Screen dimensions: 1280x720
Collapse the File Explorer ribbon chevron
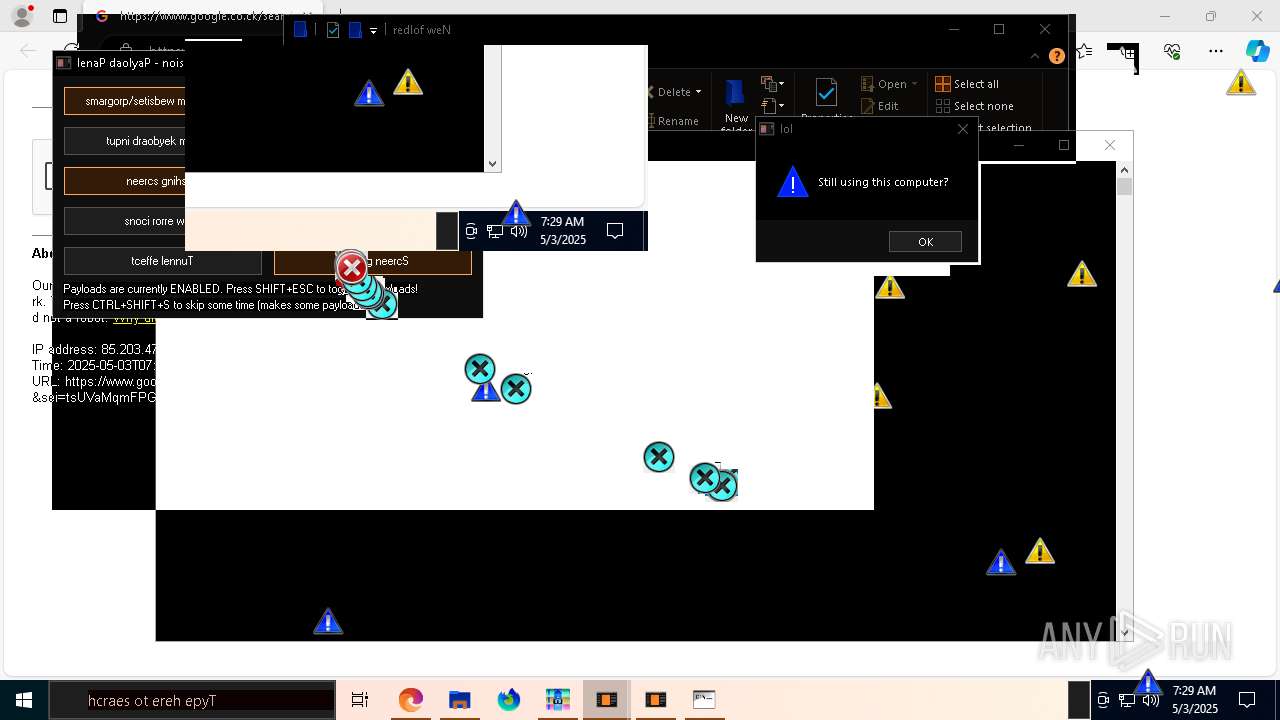click(1036, 56)
